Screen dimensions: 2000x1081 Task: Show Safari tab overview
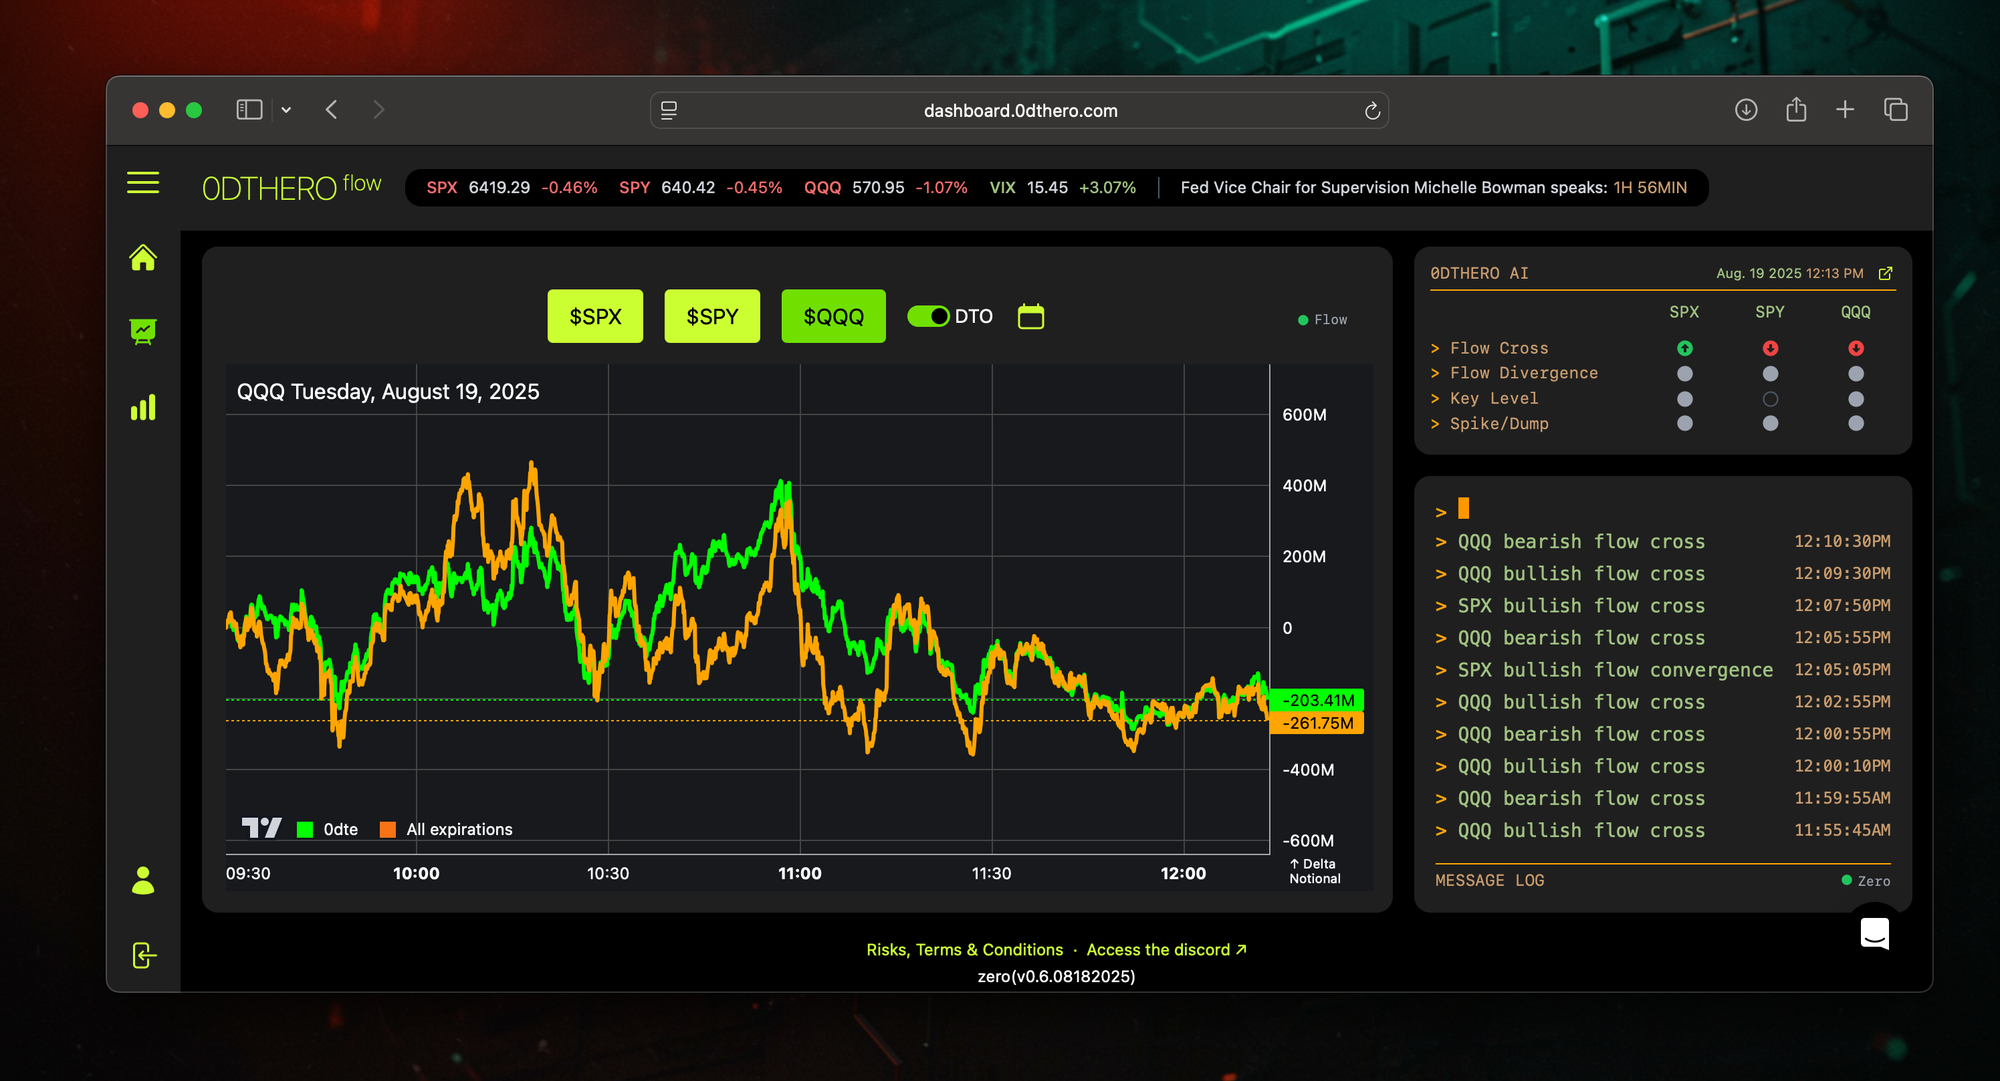[1895, 110]
